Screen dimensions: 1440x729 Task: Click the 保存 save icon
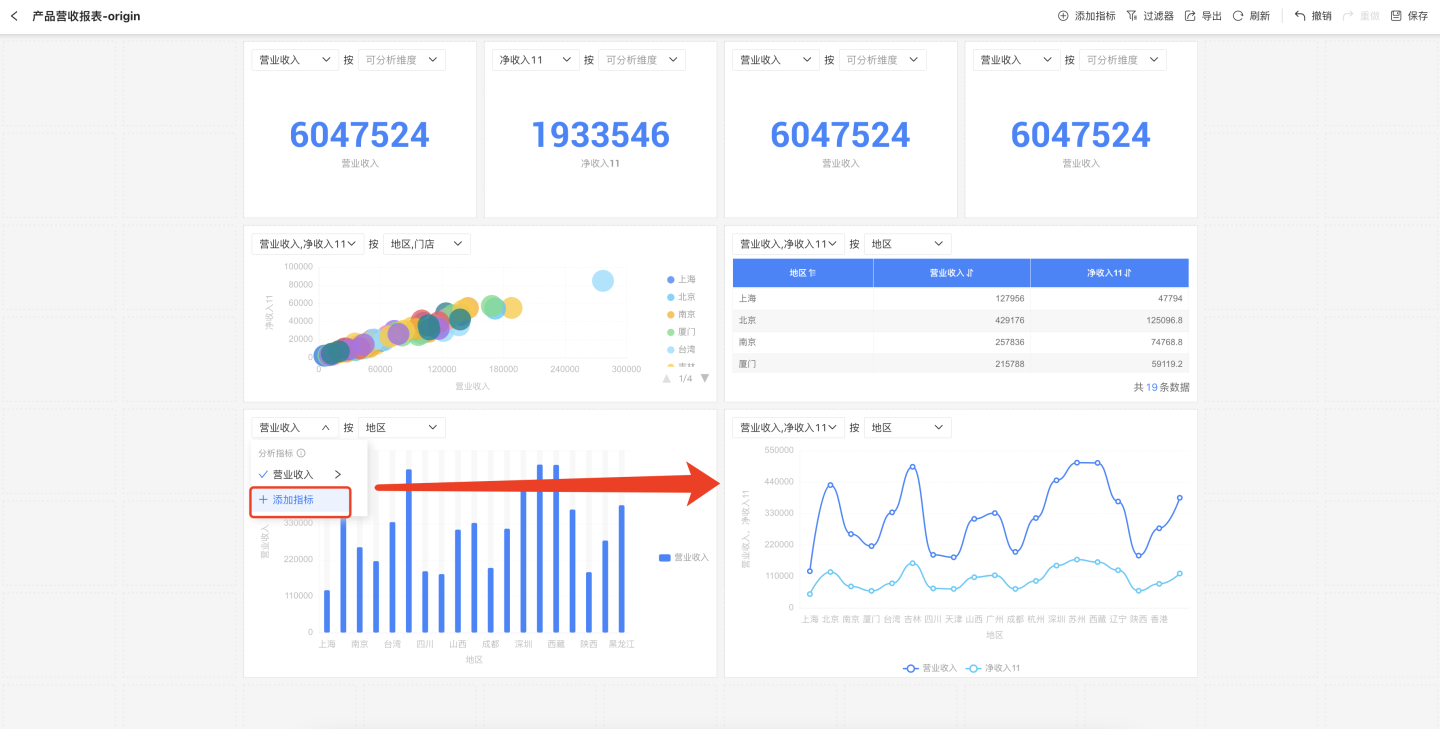1396,16
